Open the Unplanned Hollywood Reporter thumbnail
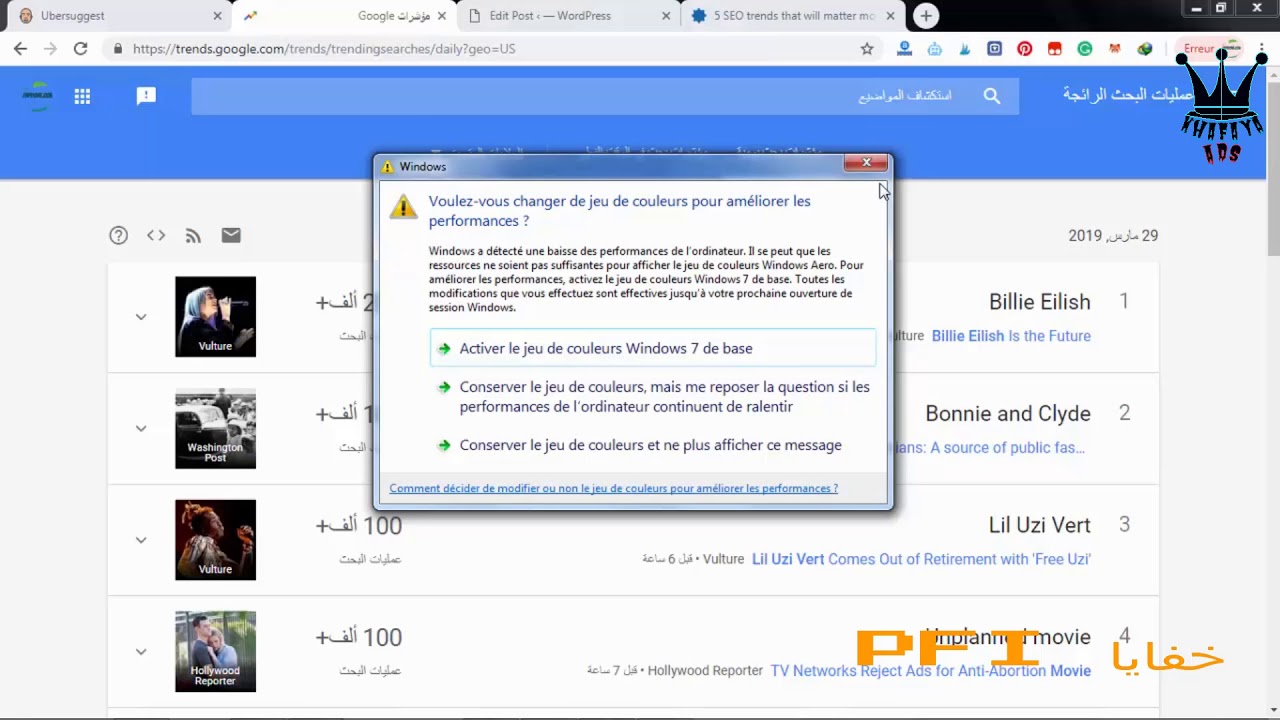The width and height of the screenshot is (1280, 720). [215, 652]
